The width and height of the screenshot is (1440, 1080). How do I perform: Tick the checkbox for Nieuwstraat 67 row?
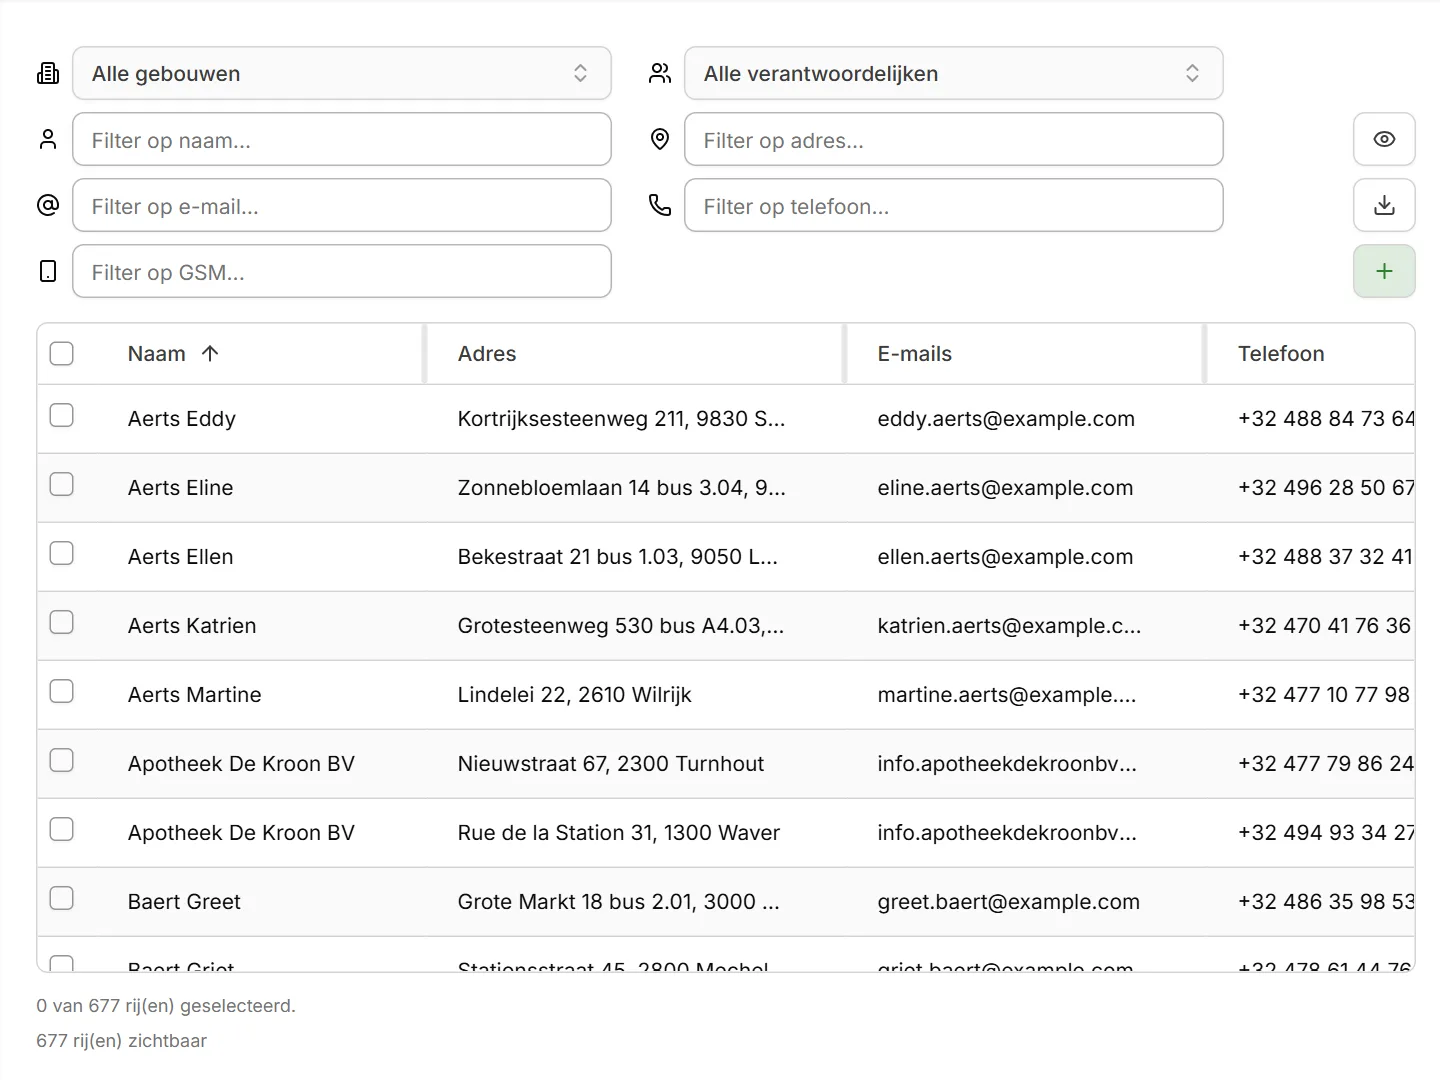tap(62, 760)
